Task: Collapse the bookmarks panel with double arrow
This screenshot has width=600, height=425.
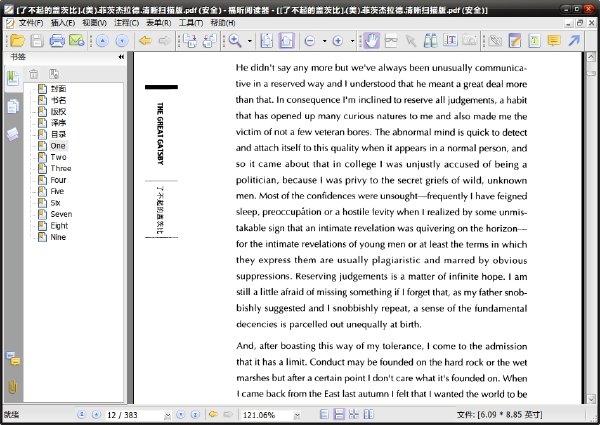Action: point(121,57)
